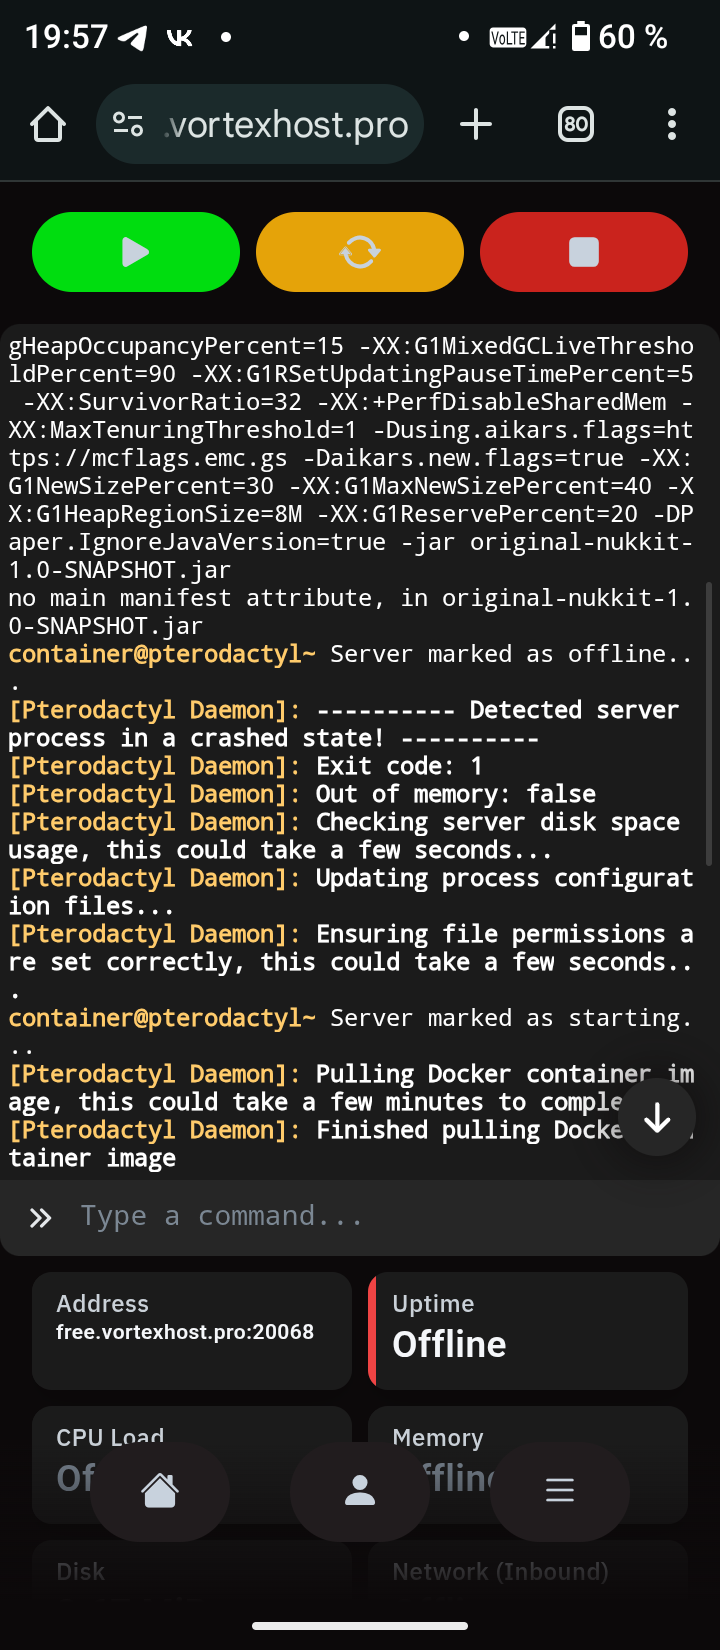Tap vortexhost.pro address bar
The width and height of the screenshot is (720, 1650).
coord(288,125)
